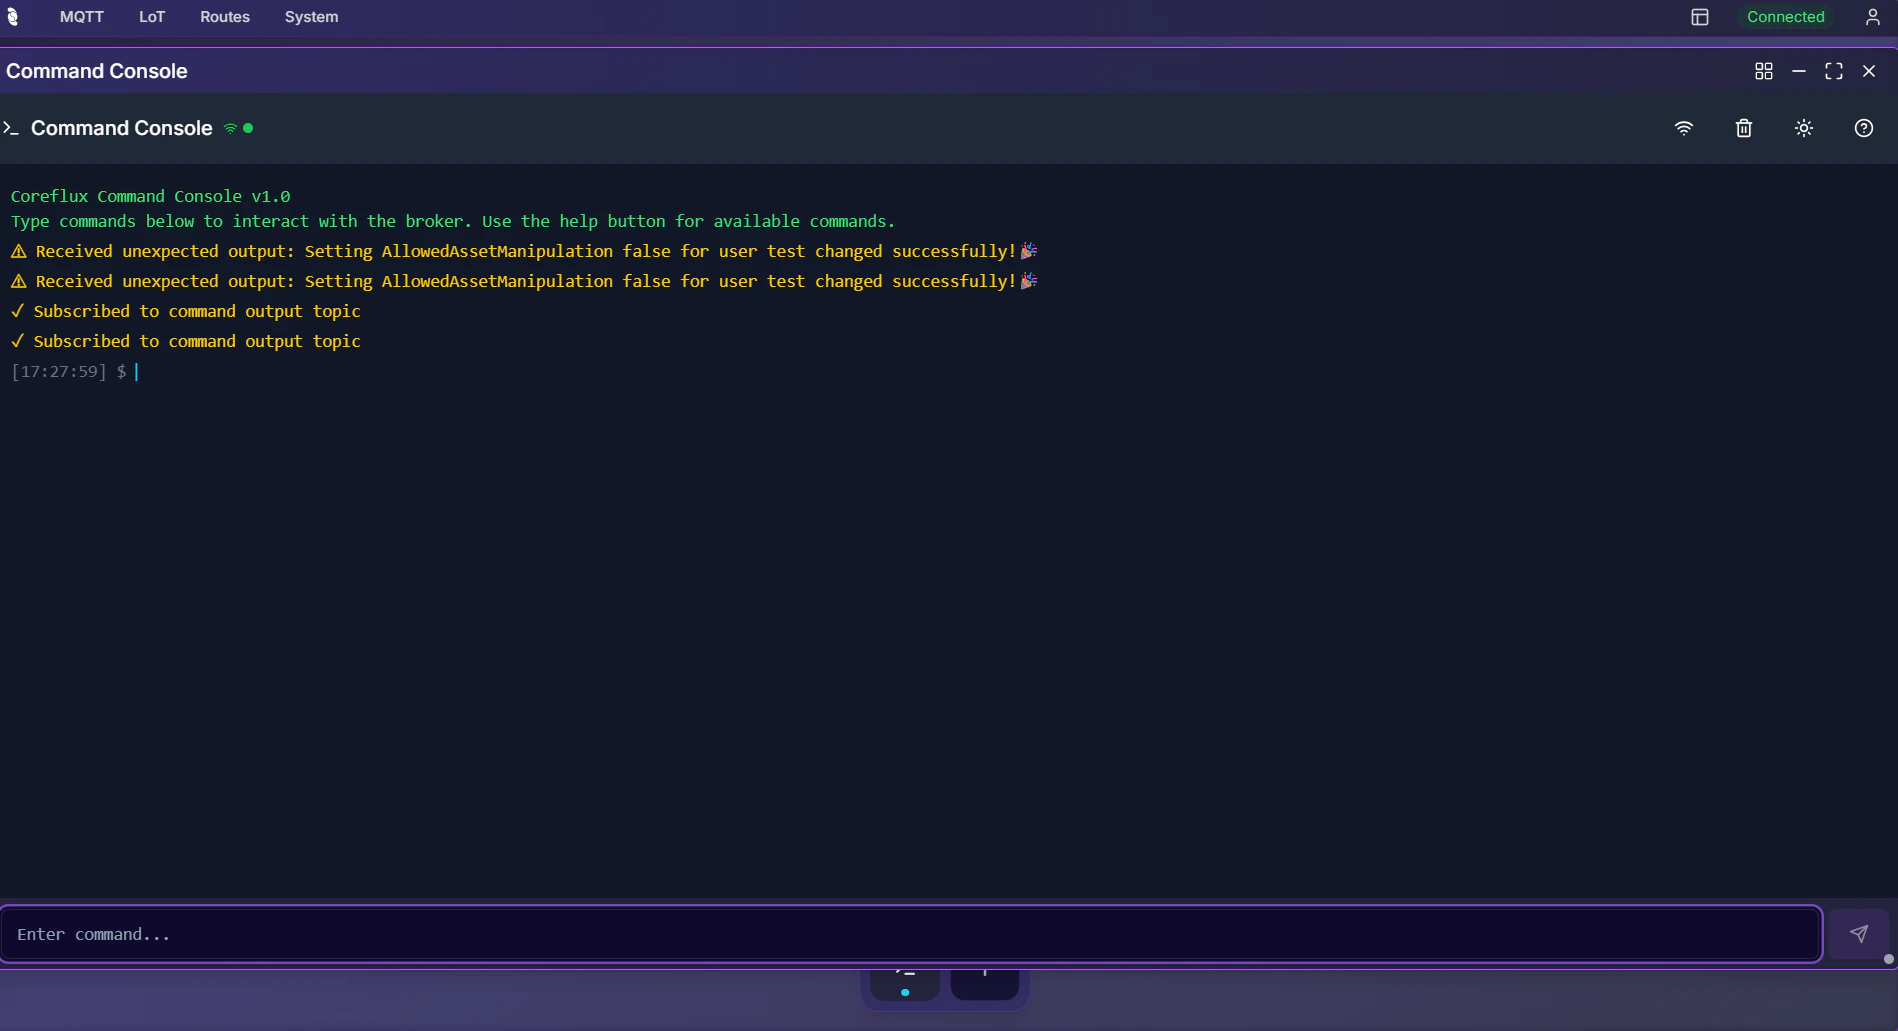Click the Connected status badge

1786,17
